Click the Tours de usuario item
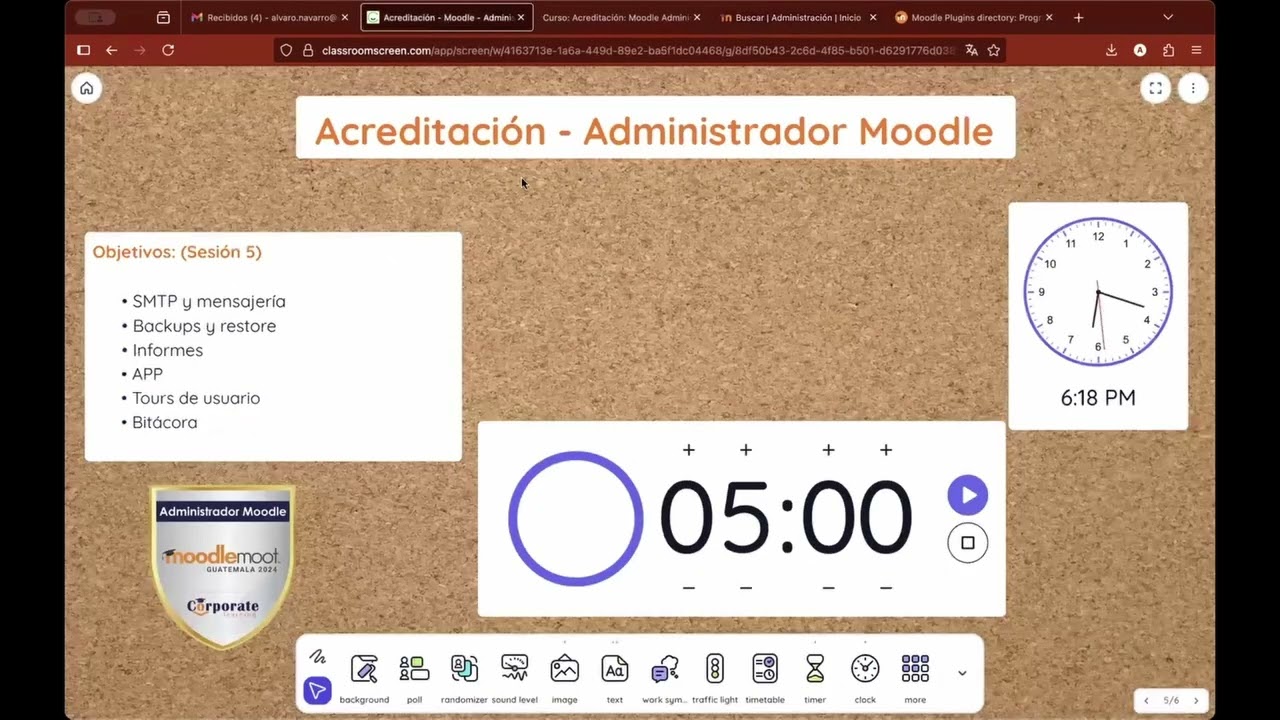1280x720 pixels. [196, 398]
